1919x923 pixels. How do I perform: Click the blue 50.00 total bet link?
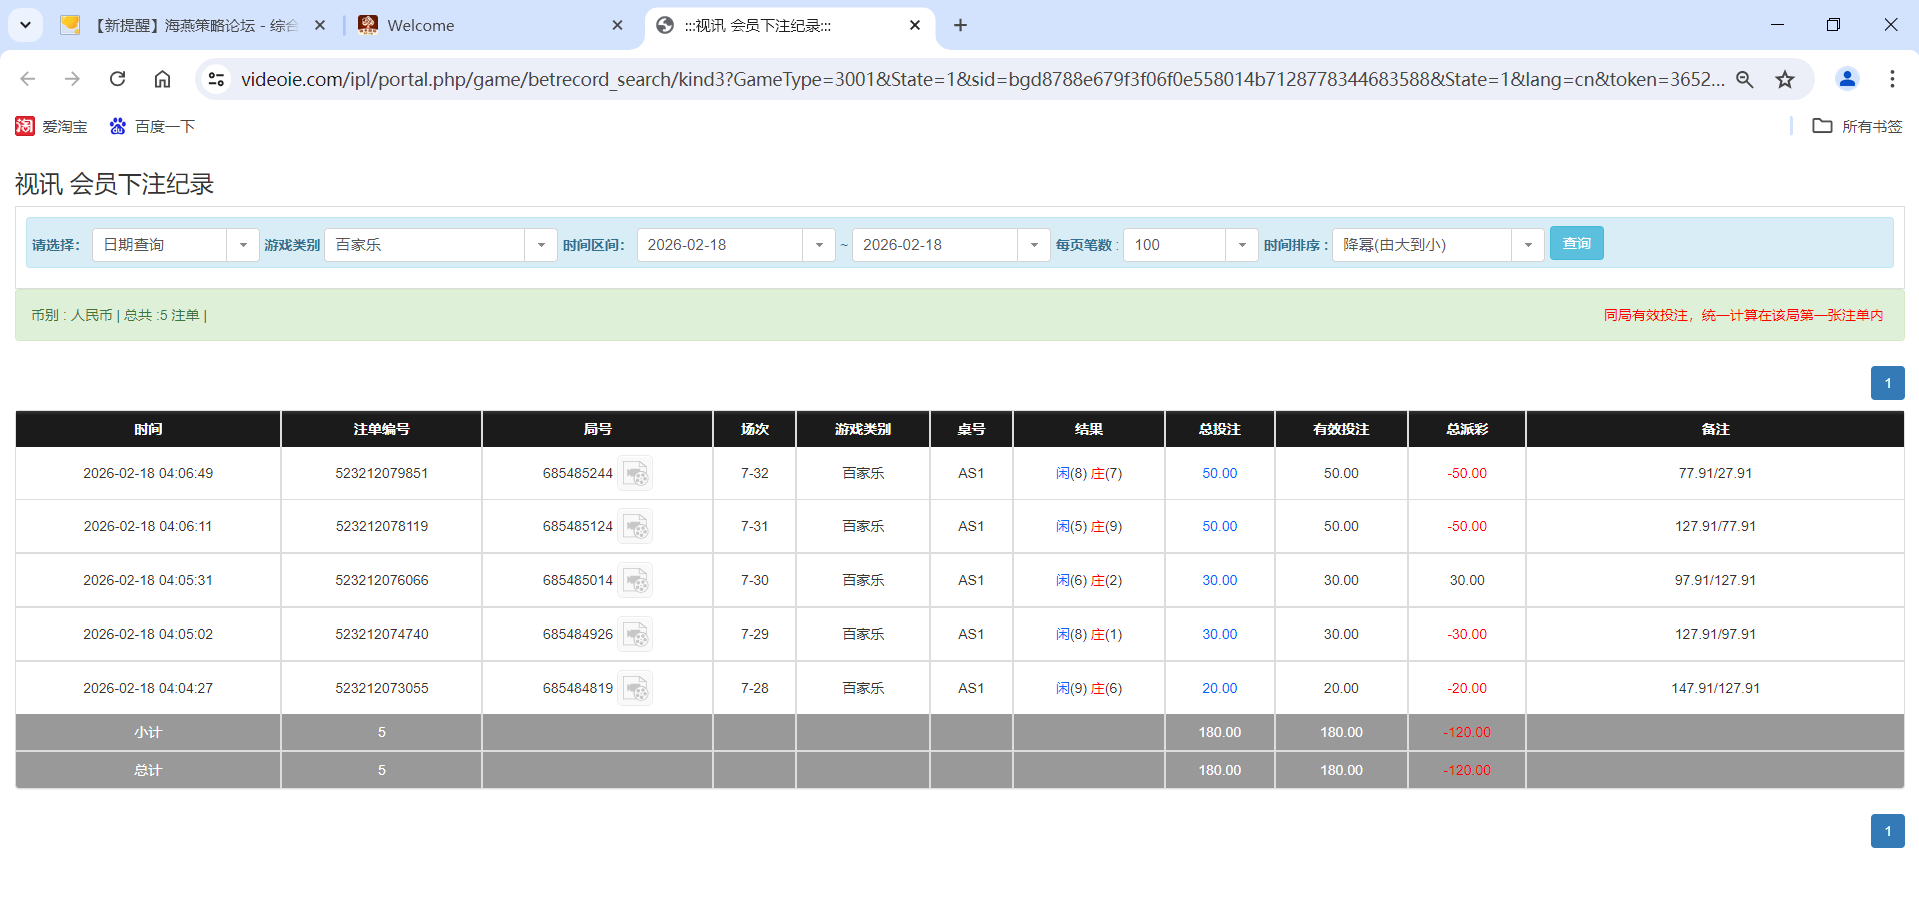click(x=1219, y=473)
